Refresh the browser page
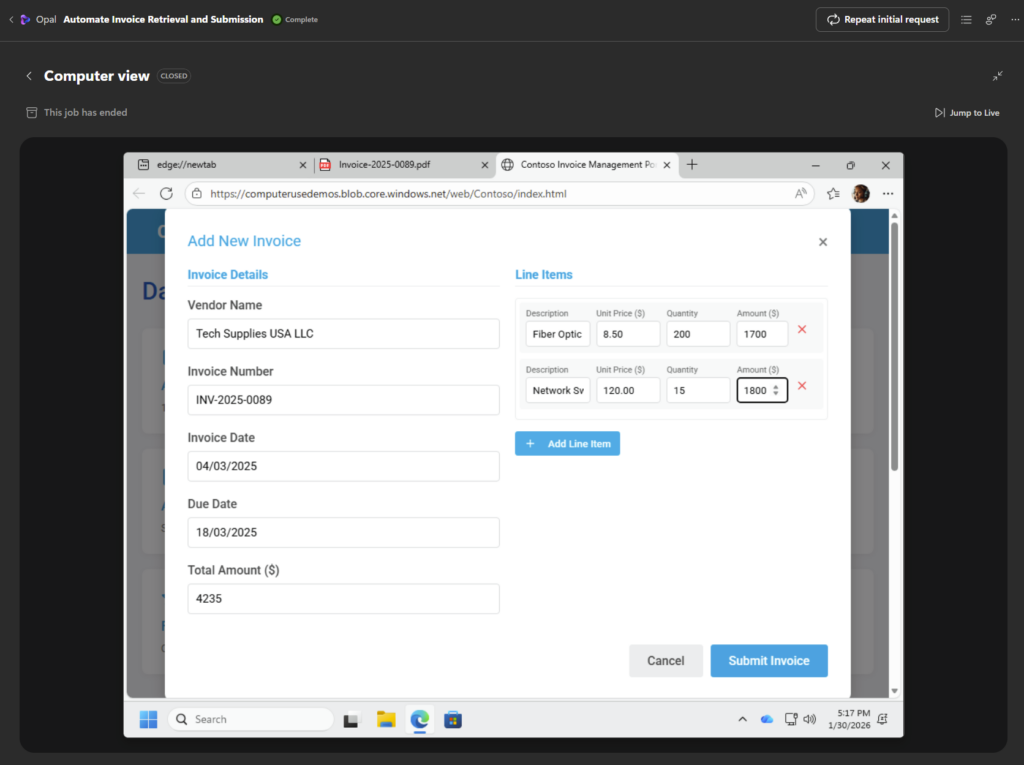1024x765 pixels. pos(166,193)
